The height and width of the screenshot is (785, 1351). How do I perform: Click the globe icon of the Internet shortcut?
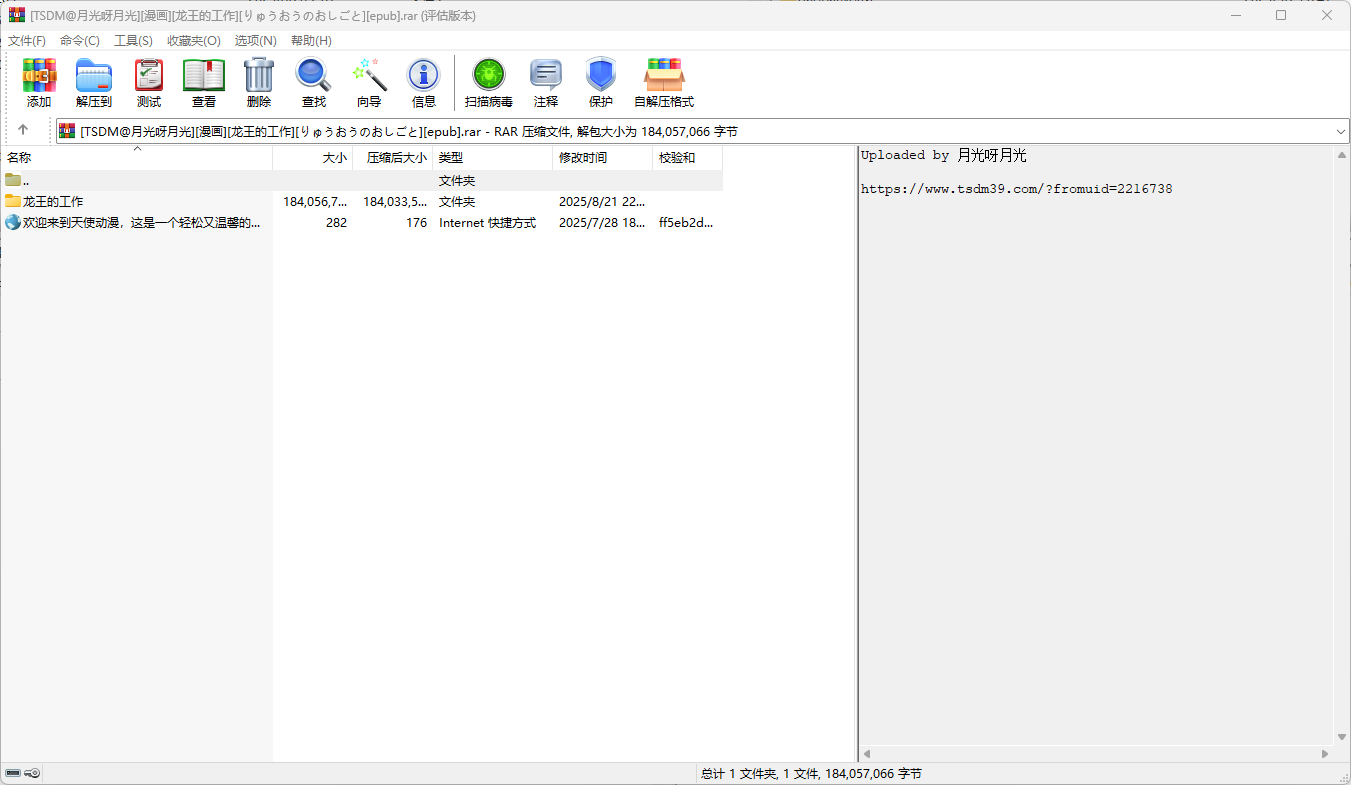click(x=13, y=222)
